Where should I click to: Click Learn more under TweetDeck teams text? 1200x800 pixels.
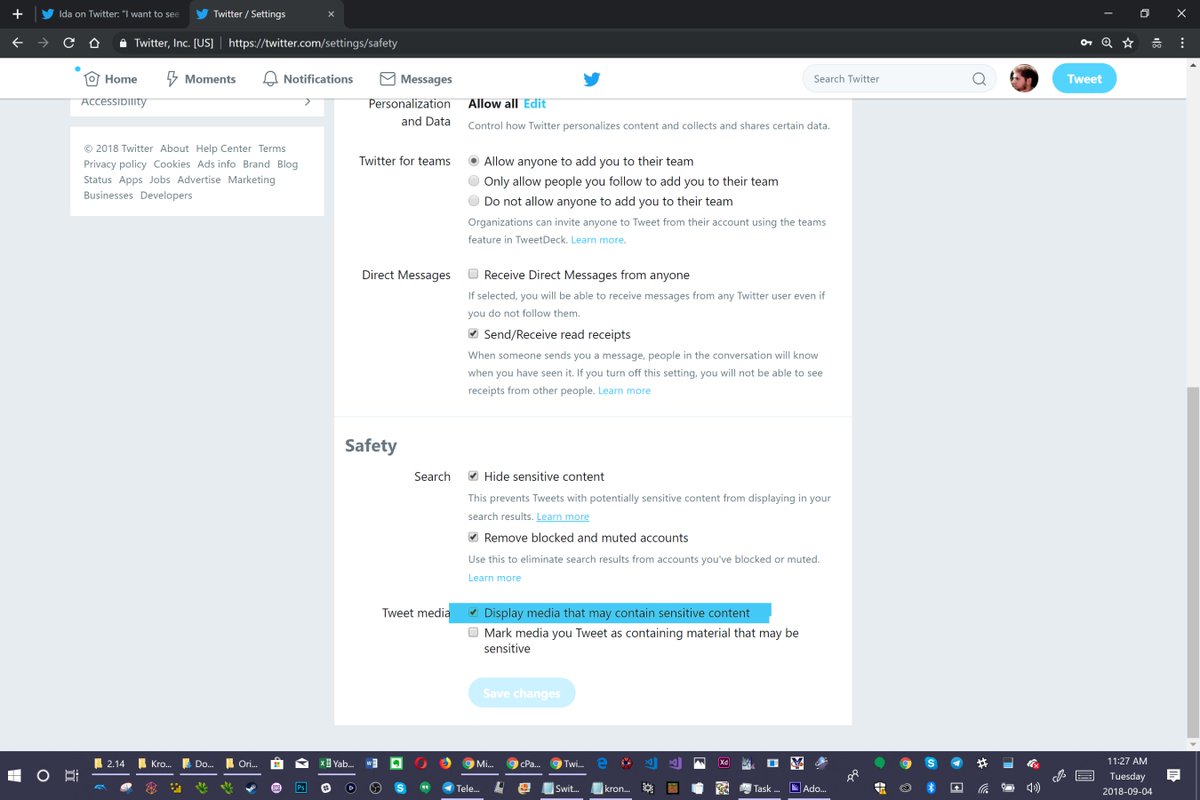tap(598, 240)
